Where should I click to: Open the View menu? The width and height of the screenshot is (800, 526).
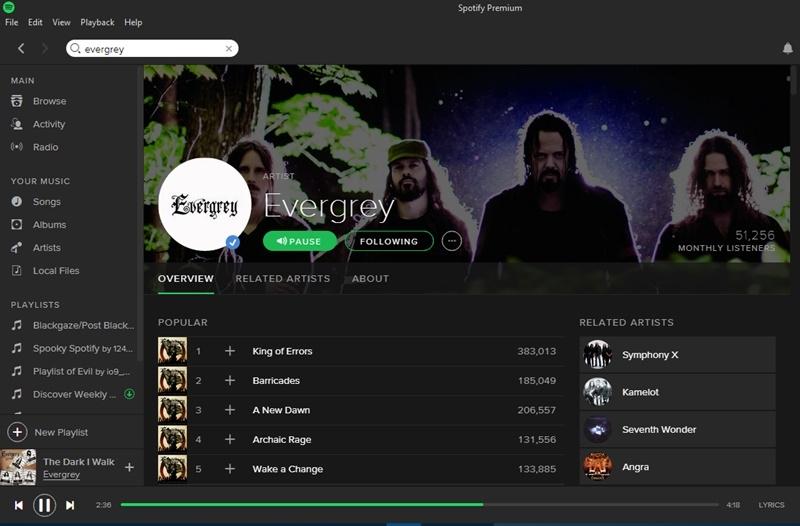pos(61,22)
